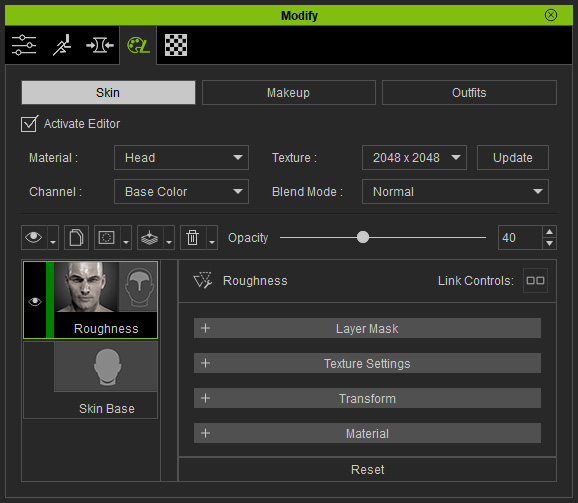Viewport: 578px width, 503px height.
Task: Expand the Layer Mask section
Action: tap(368, 328)
